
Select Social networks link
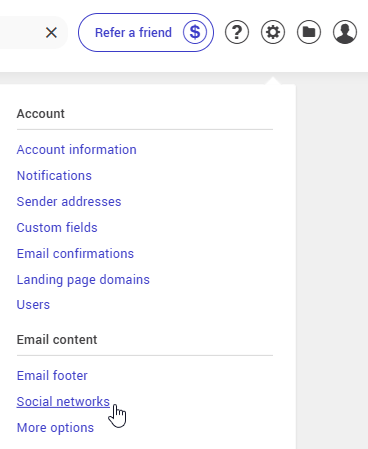tap(63, 402)
